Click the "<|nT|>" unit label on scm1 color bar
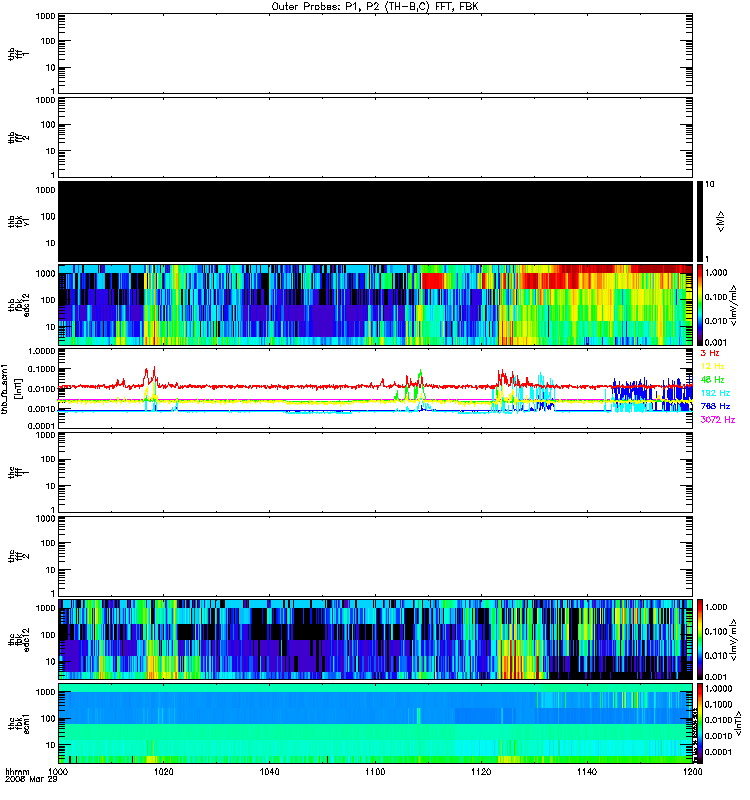 737,724
